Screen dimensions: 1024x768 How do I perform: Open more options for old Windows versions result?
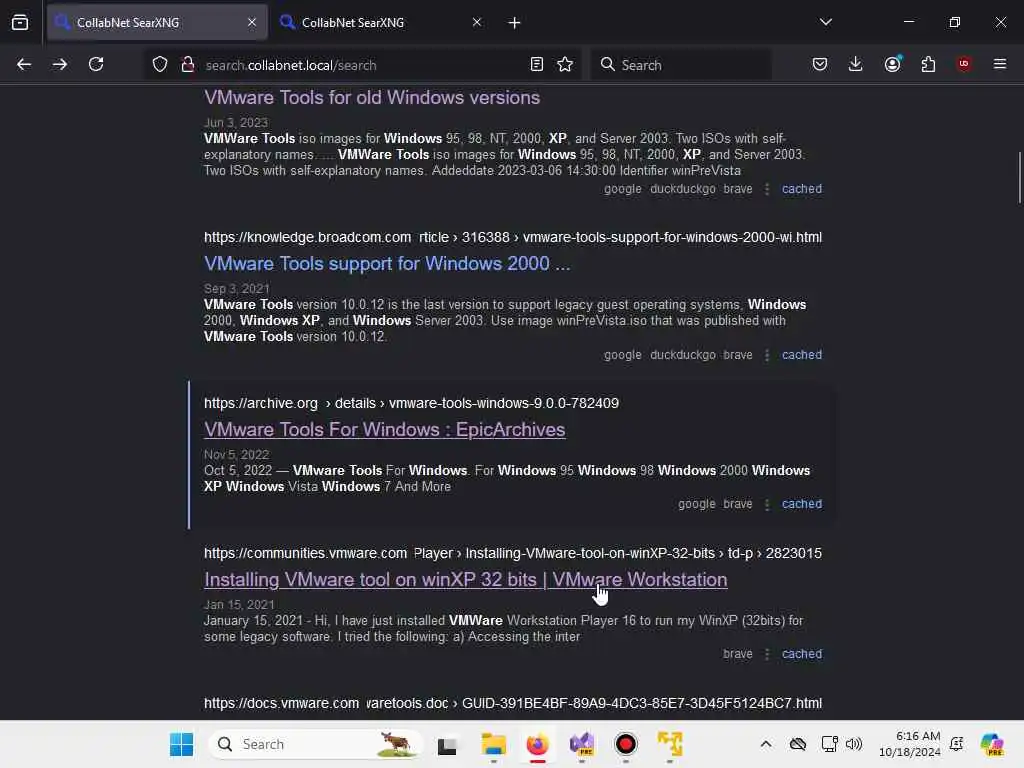[767, 189]
